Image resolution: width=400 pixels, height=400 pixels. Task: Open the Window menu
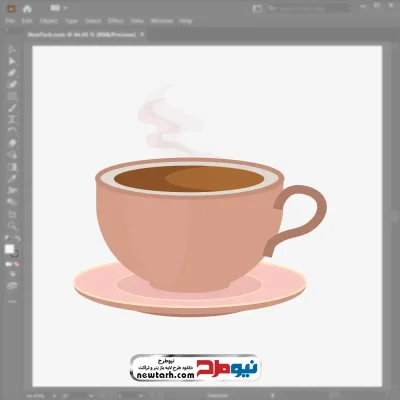click(162, 21)
